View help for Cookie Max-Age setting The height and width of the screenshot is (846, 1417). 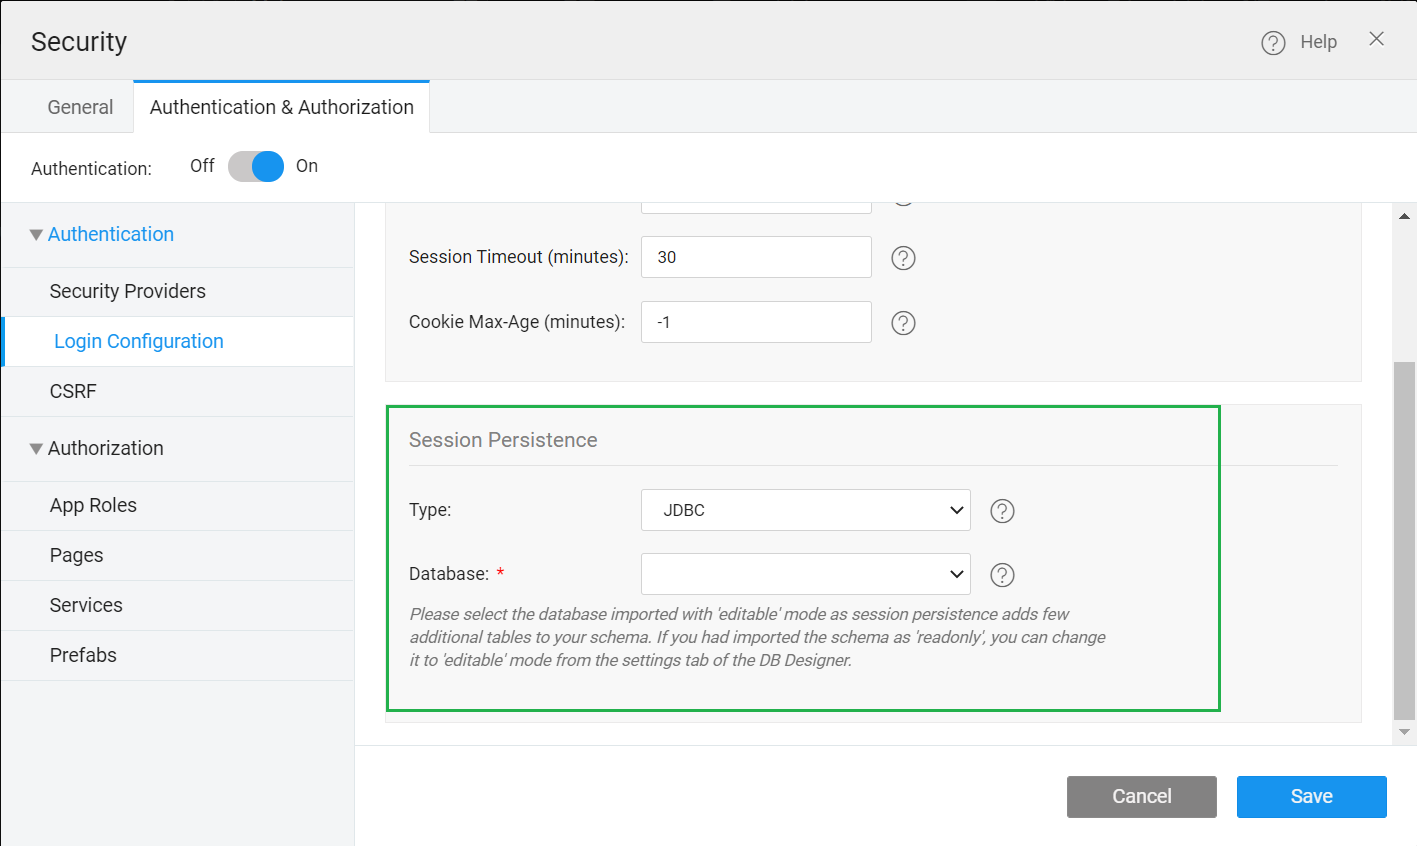903,322
